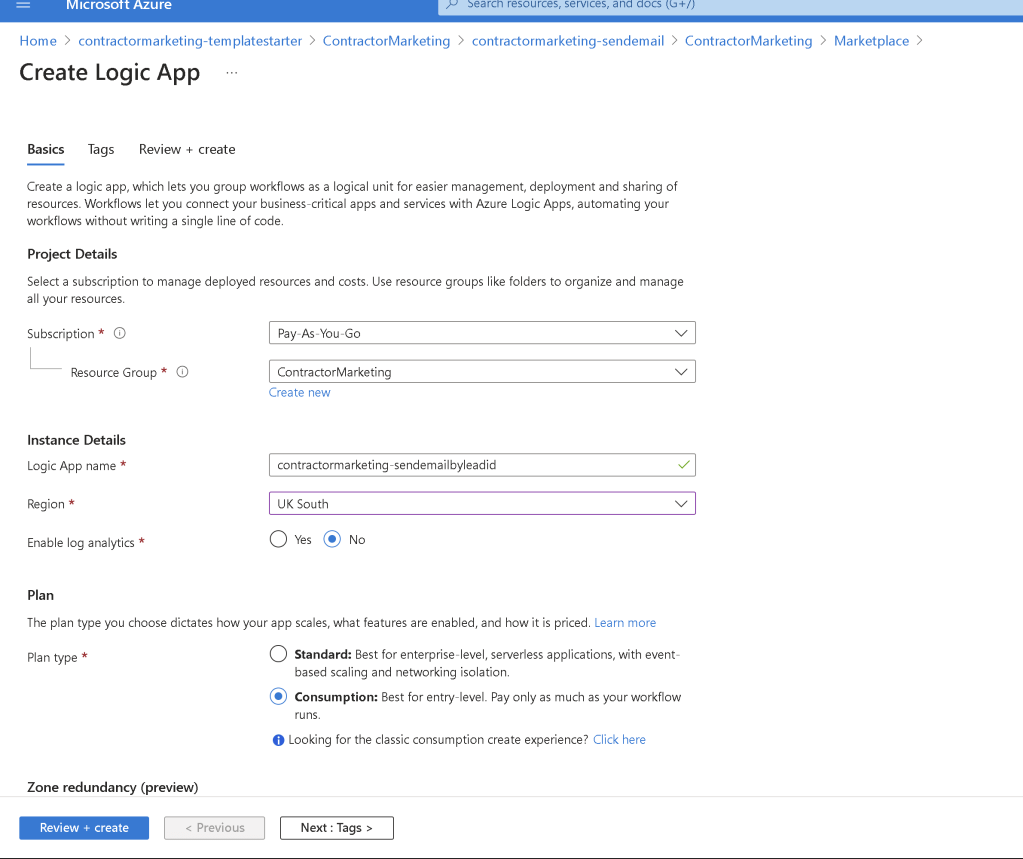1023x859 pixels.
Task: Choose the Standard plan type
Action: [278, 654]
